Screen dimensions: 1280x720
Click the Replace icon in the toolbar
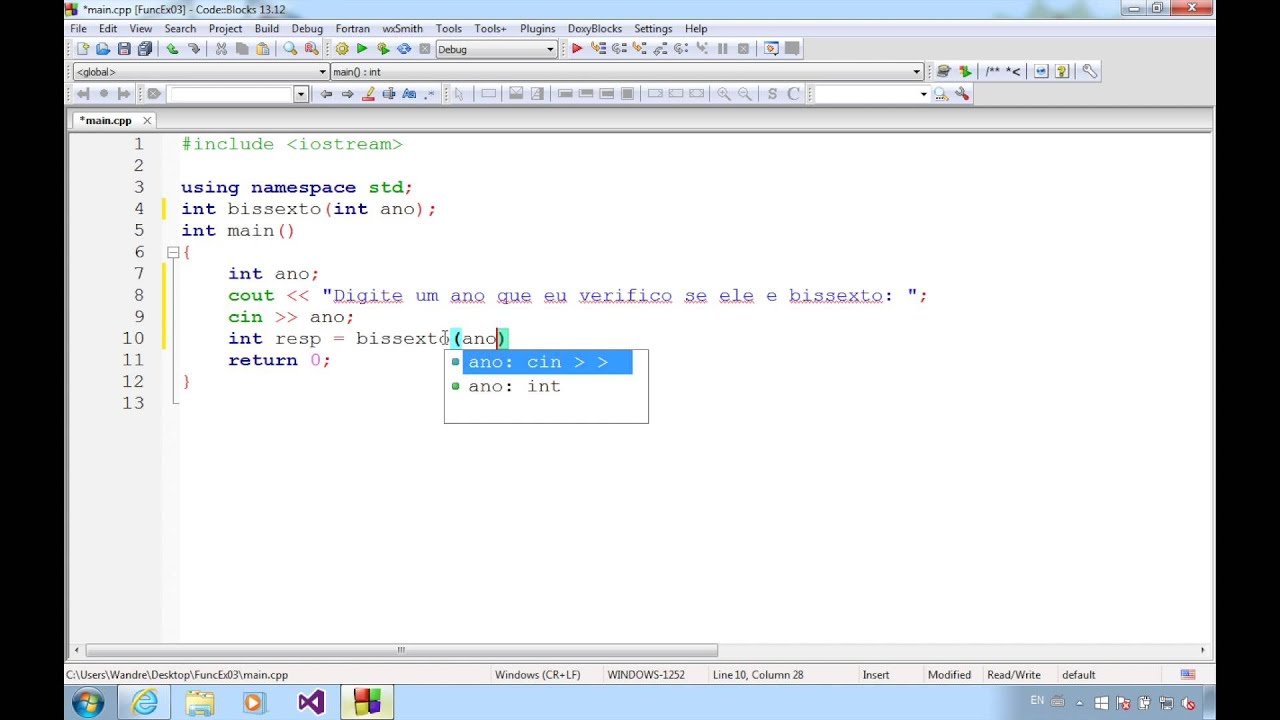(x=311, y=49)
